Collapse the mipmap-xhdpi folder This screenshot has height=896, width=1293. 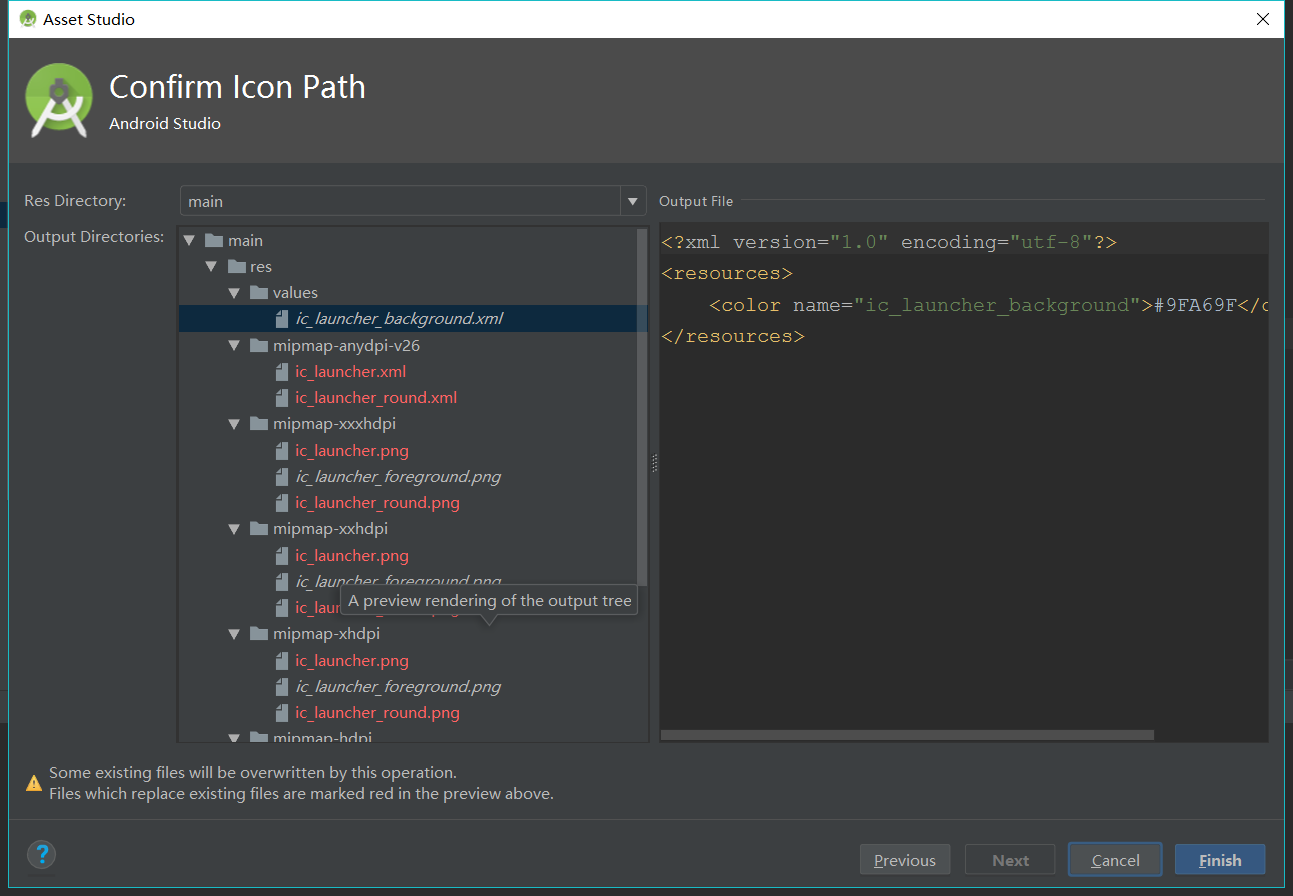click(x=234, y=634)
